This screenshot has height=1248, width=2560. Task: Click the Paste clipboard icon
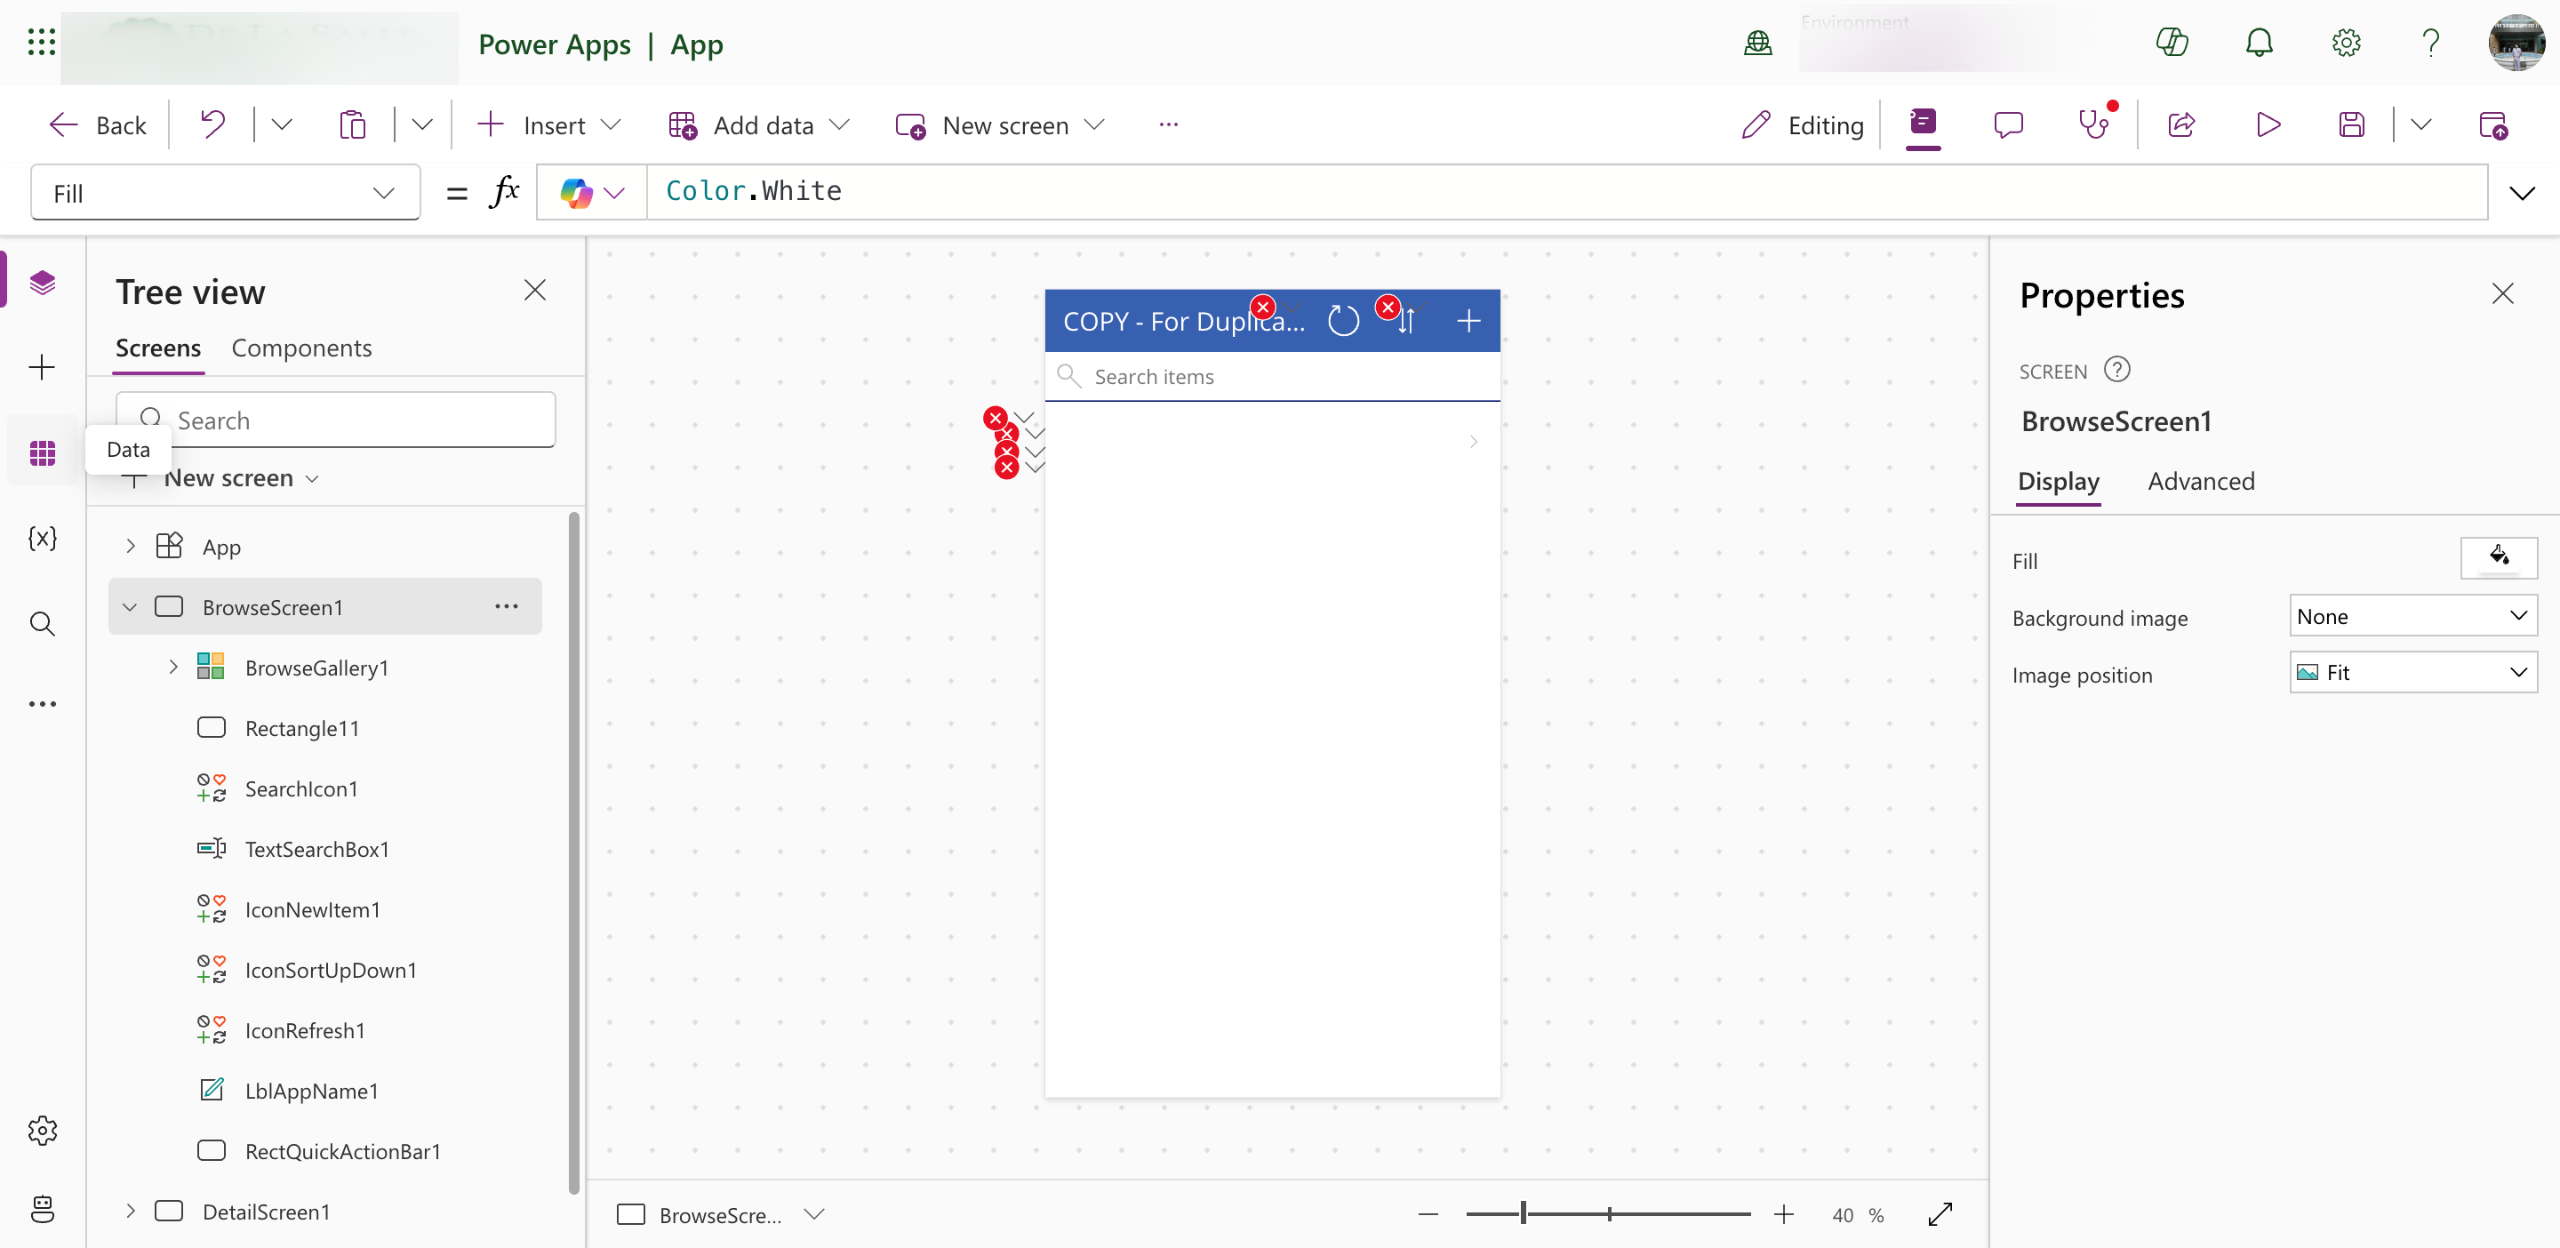coord(352,125)
